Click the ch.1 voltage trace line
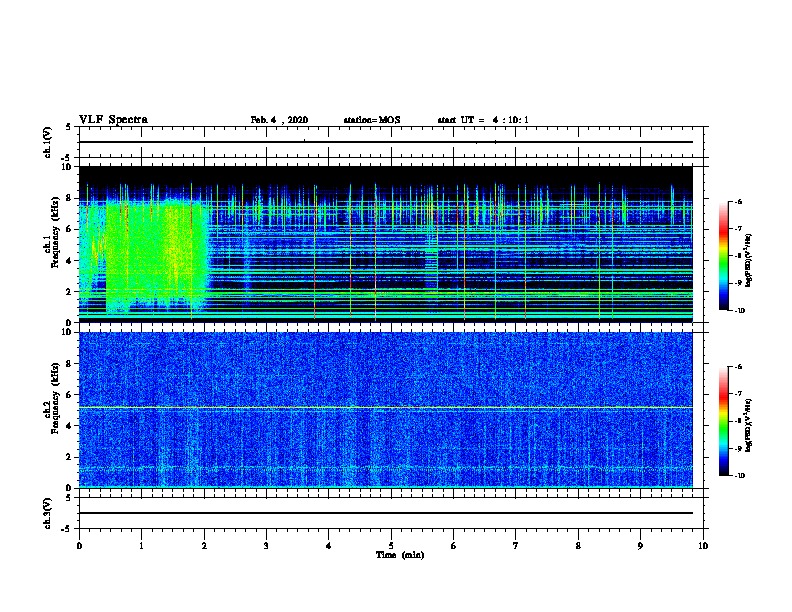 pos(386,142)
